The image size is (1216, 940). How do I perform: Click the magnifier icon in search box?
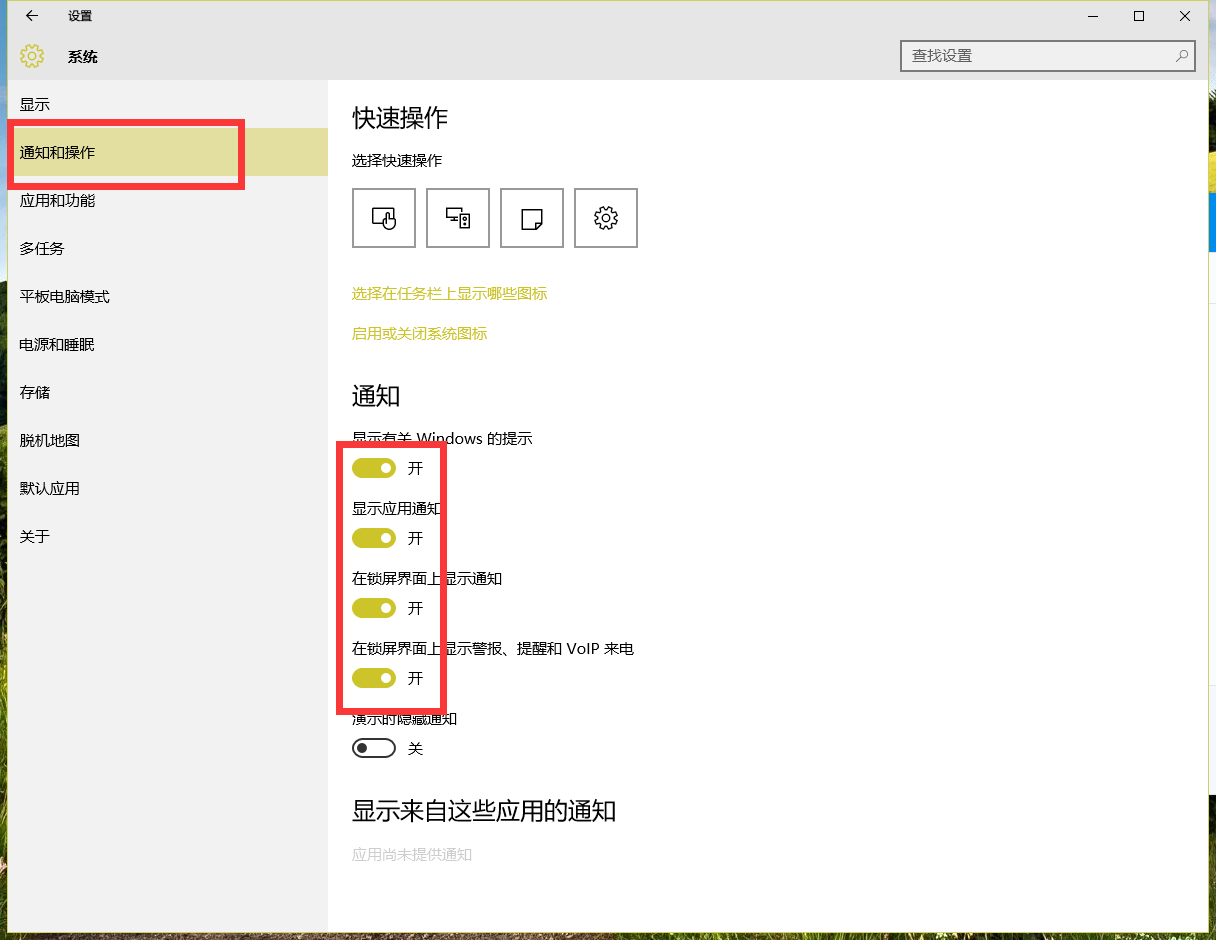(1182, 56)
